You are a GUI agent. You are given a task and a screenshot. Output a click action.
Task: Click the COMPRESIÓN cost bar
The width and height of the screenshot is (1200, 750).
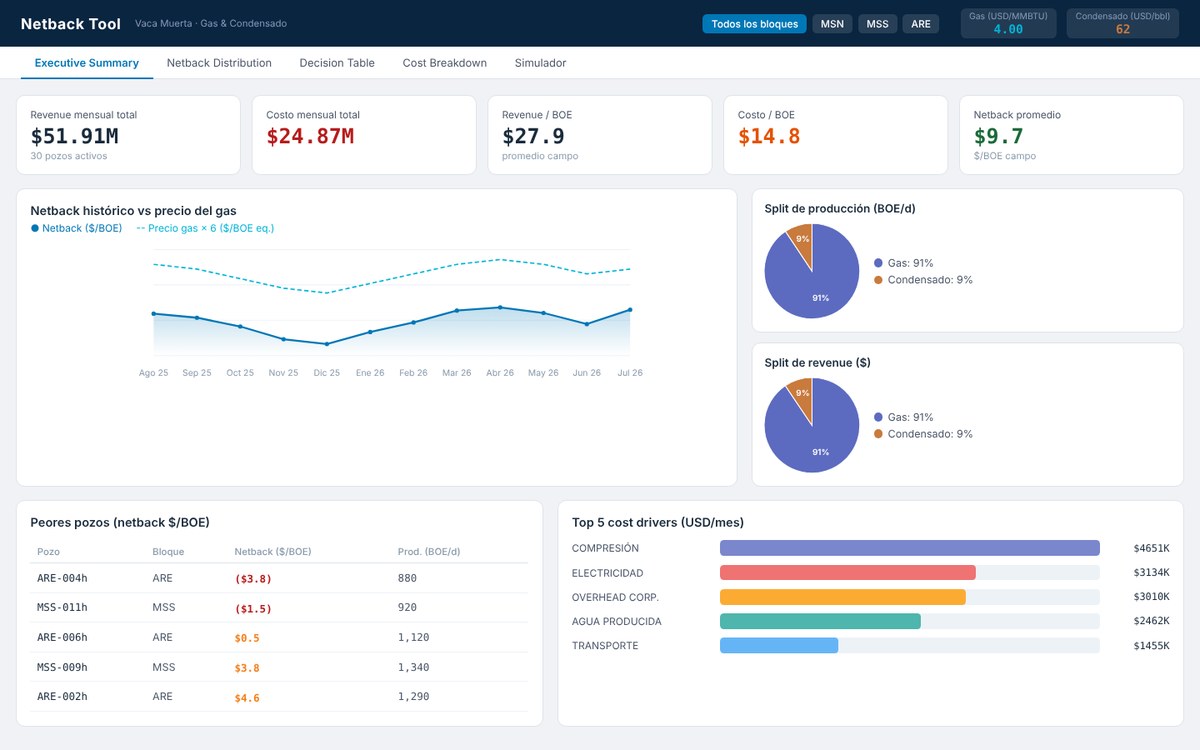(910, 548)
